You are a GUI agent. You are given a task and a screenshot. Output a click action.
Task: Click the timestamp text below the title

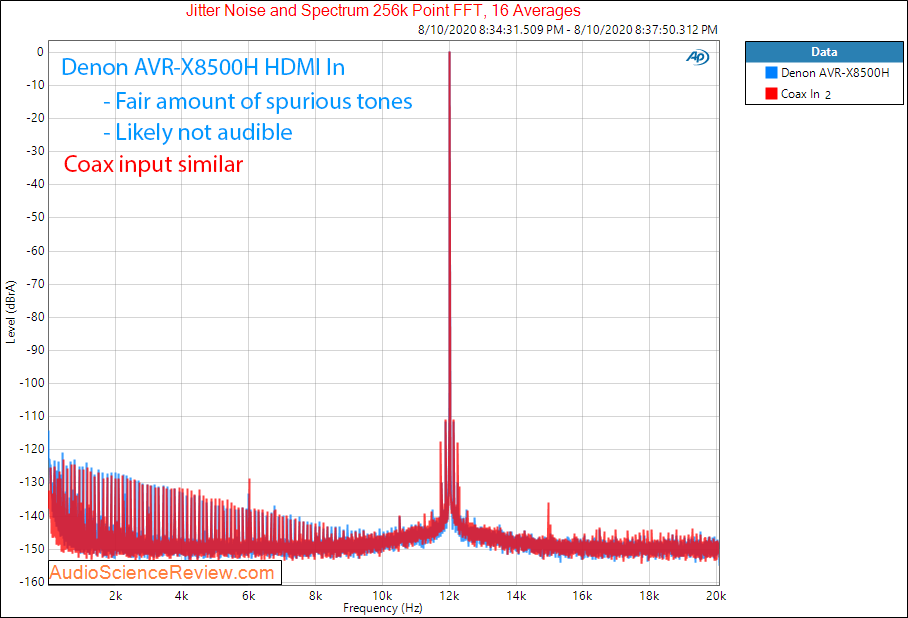(x=568, y=30)
